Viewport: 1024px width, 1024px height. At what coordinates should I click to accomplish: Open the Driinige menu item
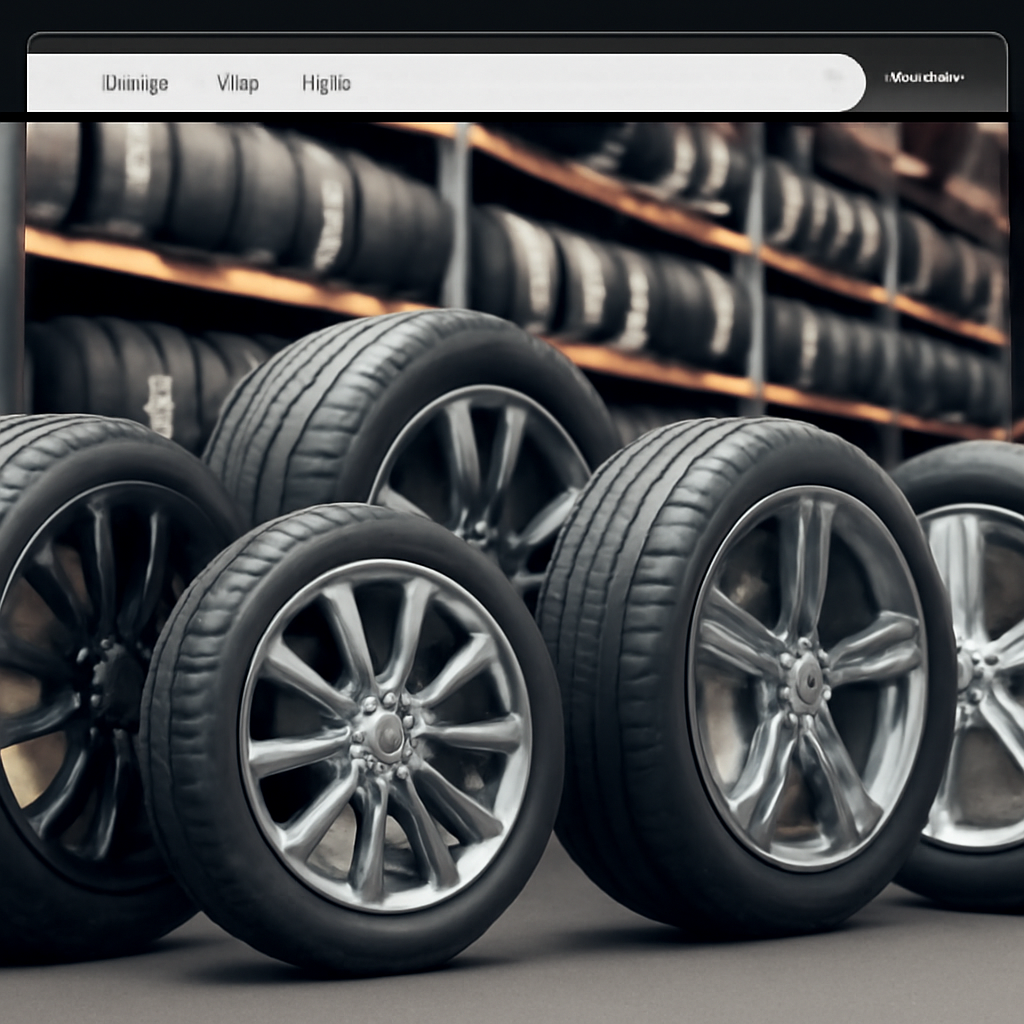pyautogui.click(x=135, y=83)
